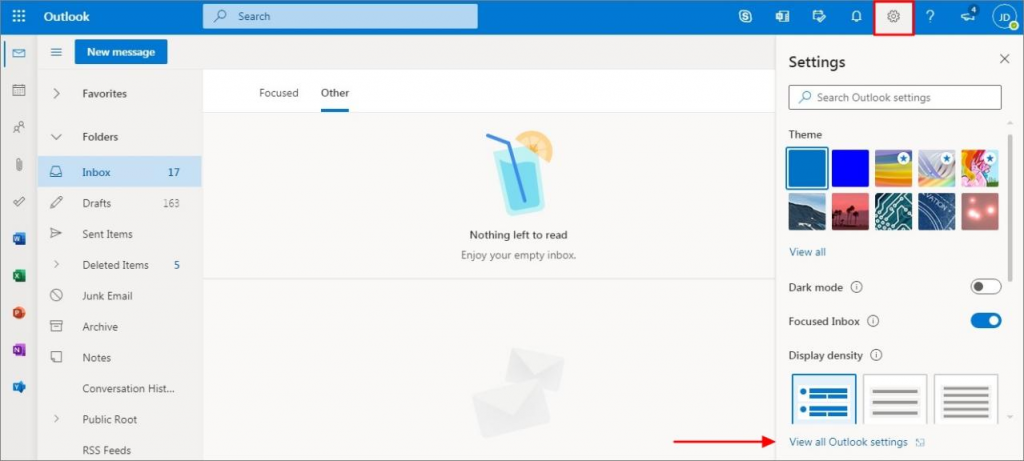1024x461 pixels.
Task: Click the top Search box
Action: click(340, 16)
